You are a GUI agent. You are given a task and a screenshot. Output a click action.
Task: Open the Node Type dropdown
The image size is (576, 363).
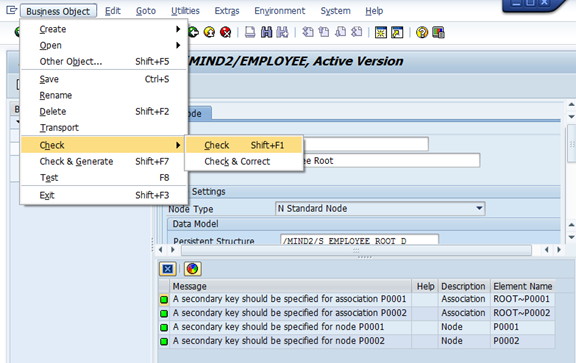[x=479, y=208]
